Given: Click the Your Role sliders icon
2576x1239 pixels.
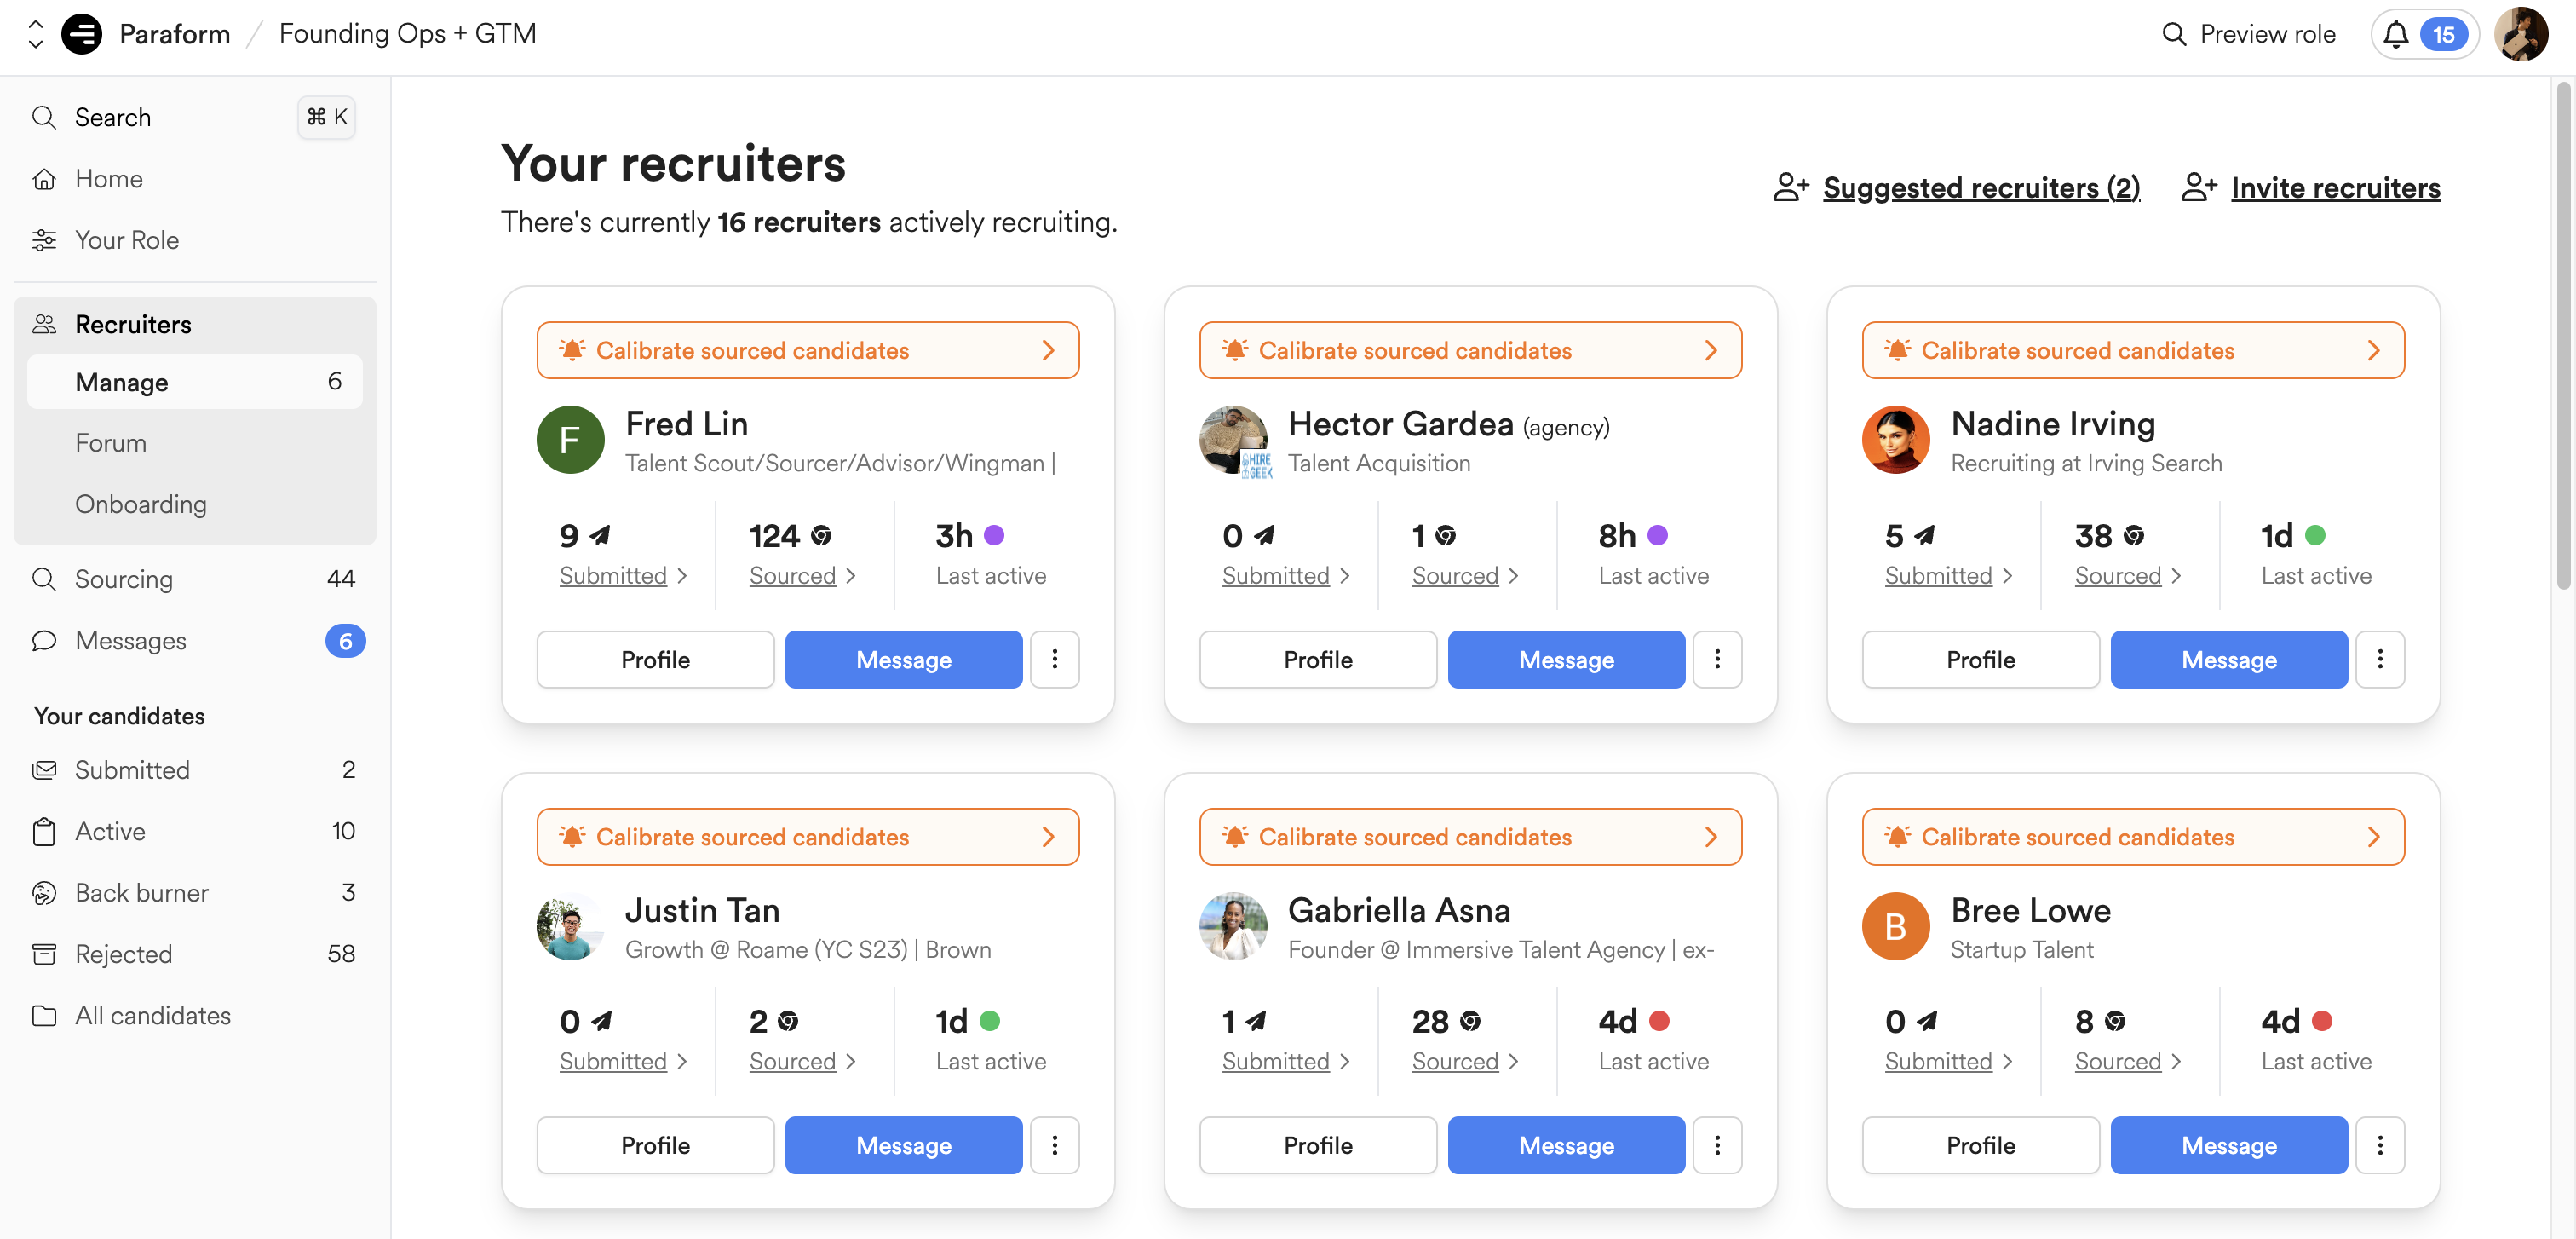Looking at the screenshot, I should 44,240.
